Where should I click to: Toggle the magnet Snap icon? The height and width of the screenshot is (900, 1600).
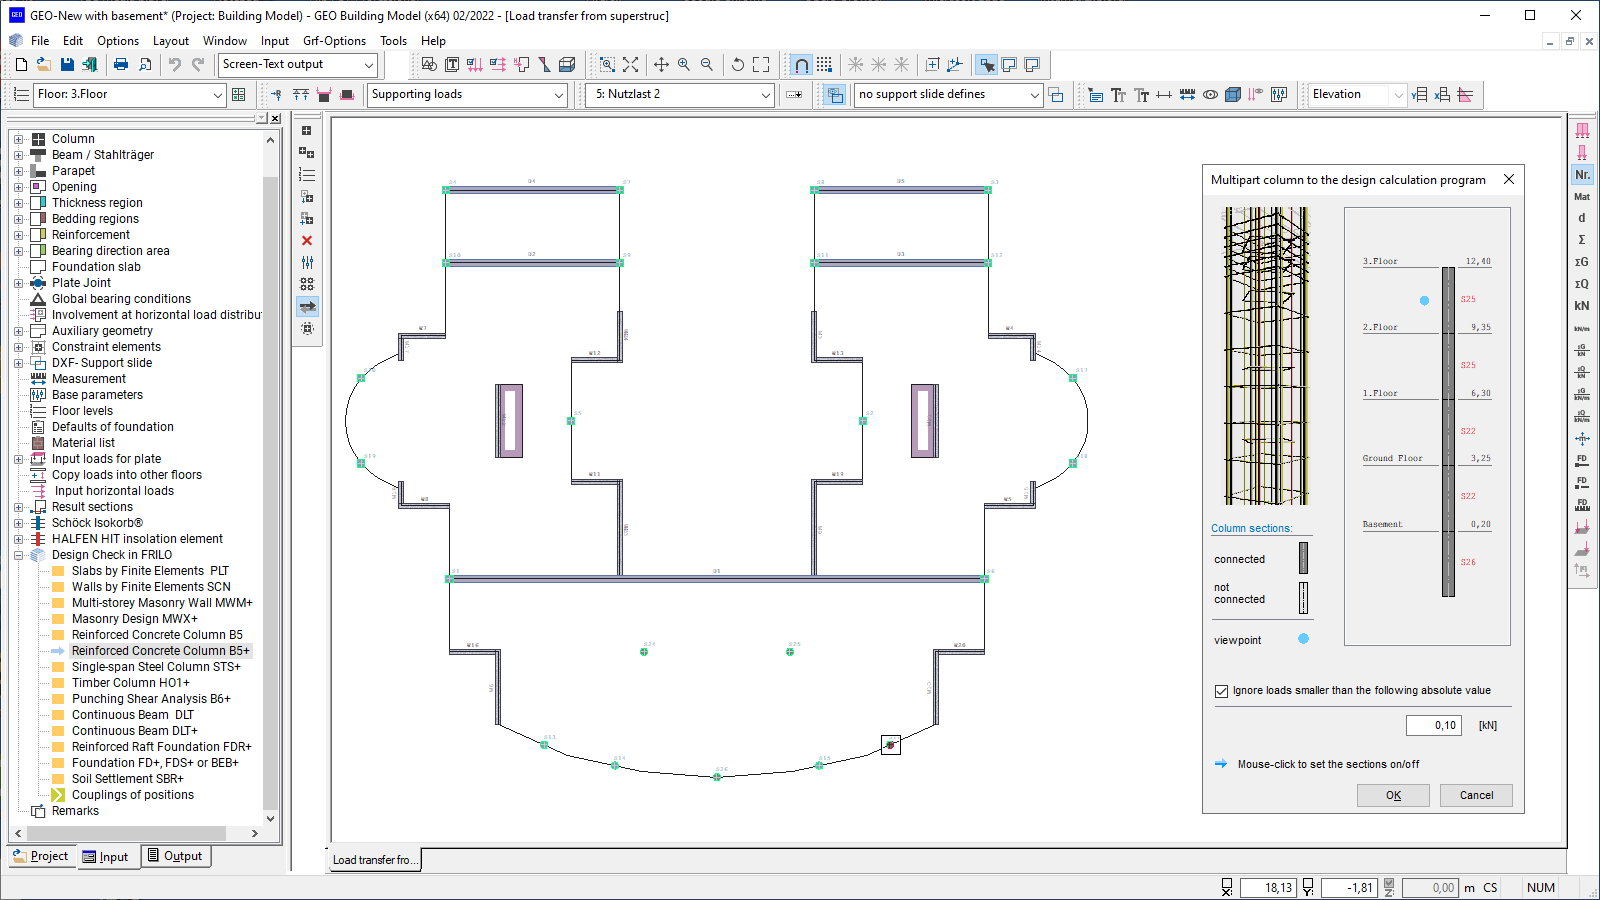(x=801, y=65)
